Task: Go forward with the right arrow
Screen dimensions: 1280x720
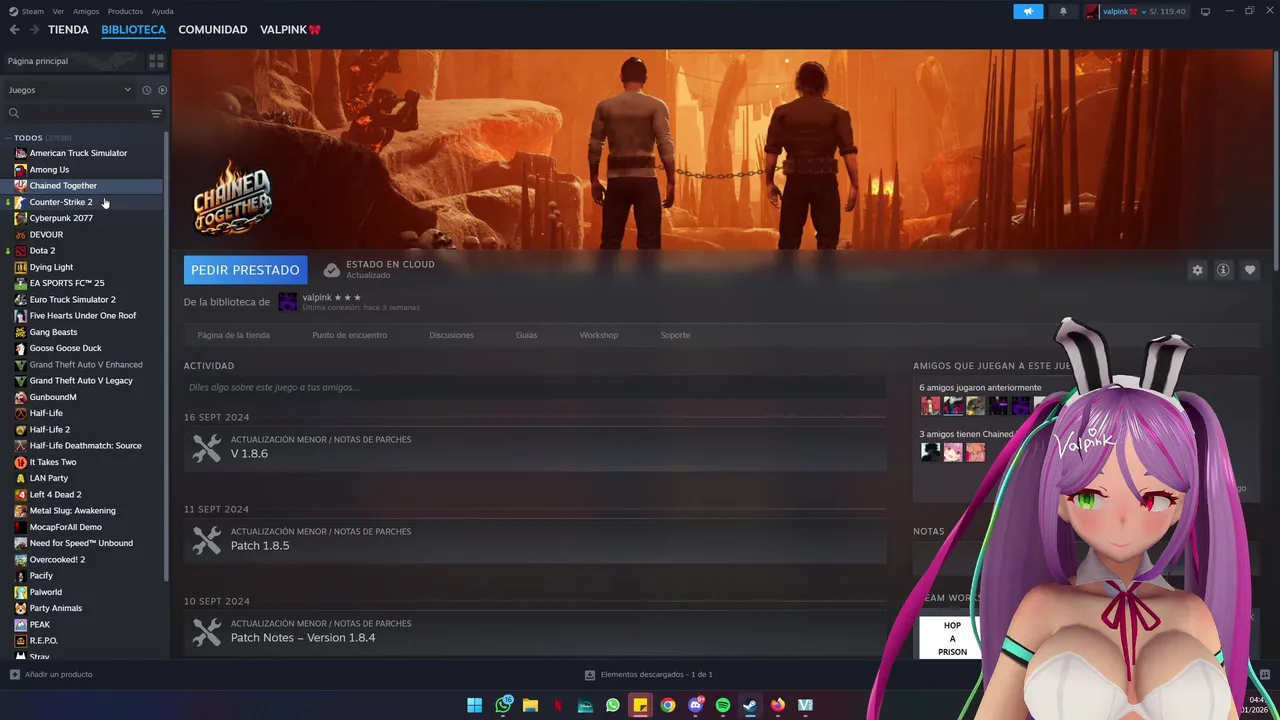Action: tap(34, 30)
